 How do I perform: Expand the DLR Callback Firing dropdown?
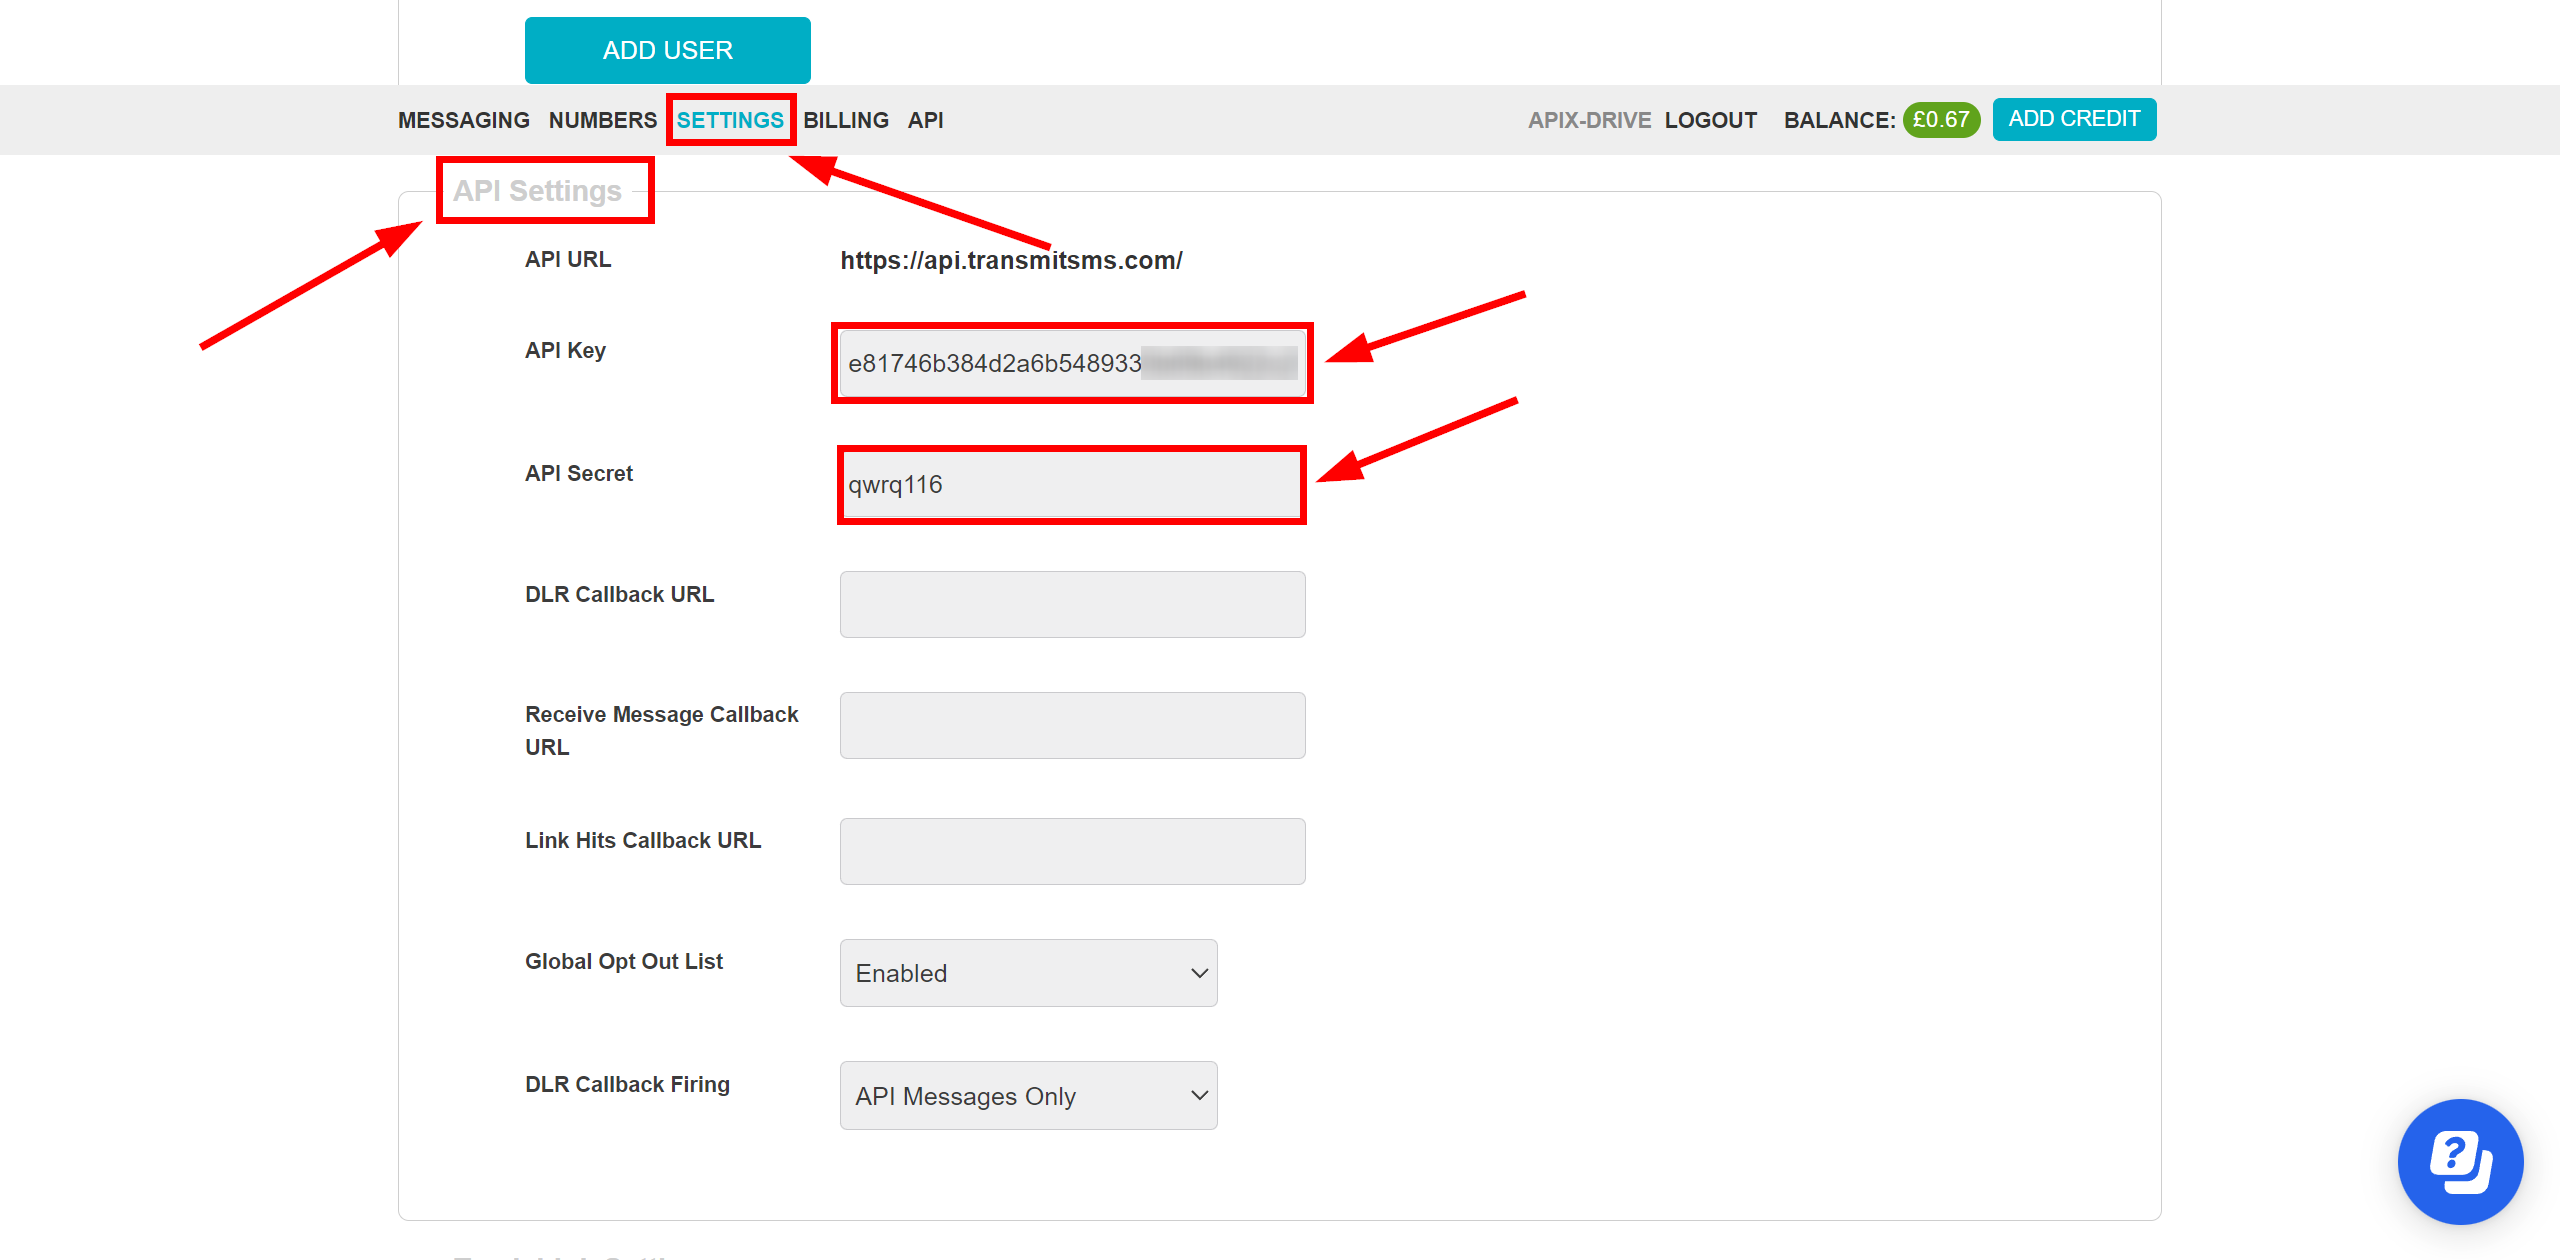click(x=1028, y=1095)
